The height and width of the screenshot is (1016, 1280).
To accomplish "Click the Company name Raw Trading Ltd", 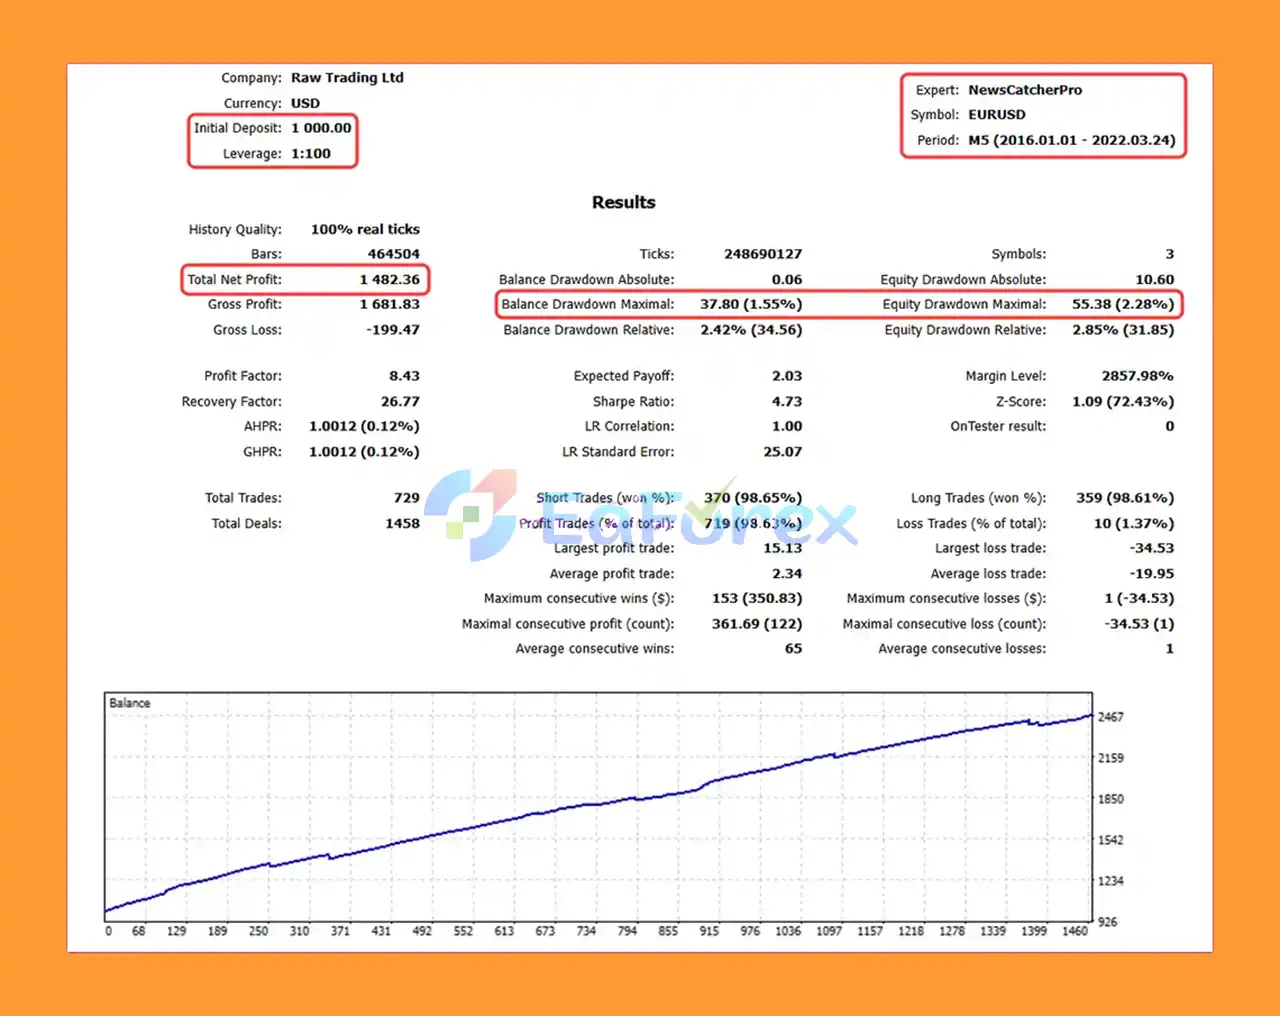I will click(x=347, y=78).
